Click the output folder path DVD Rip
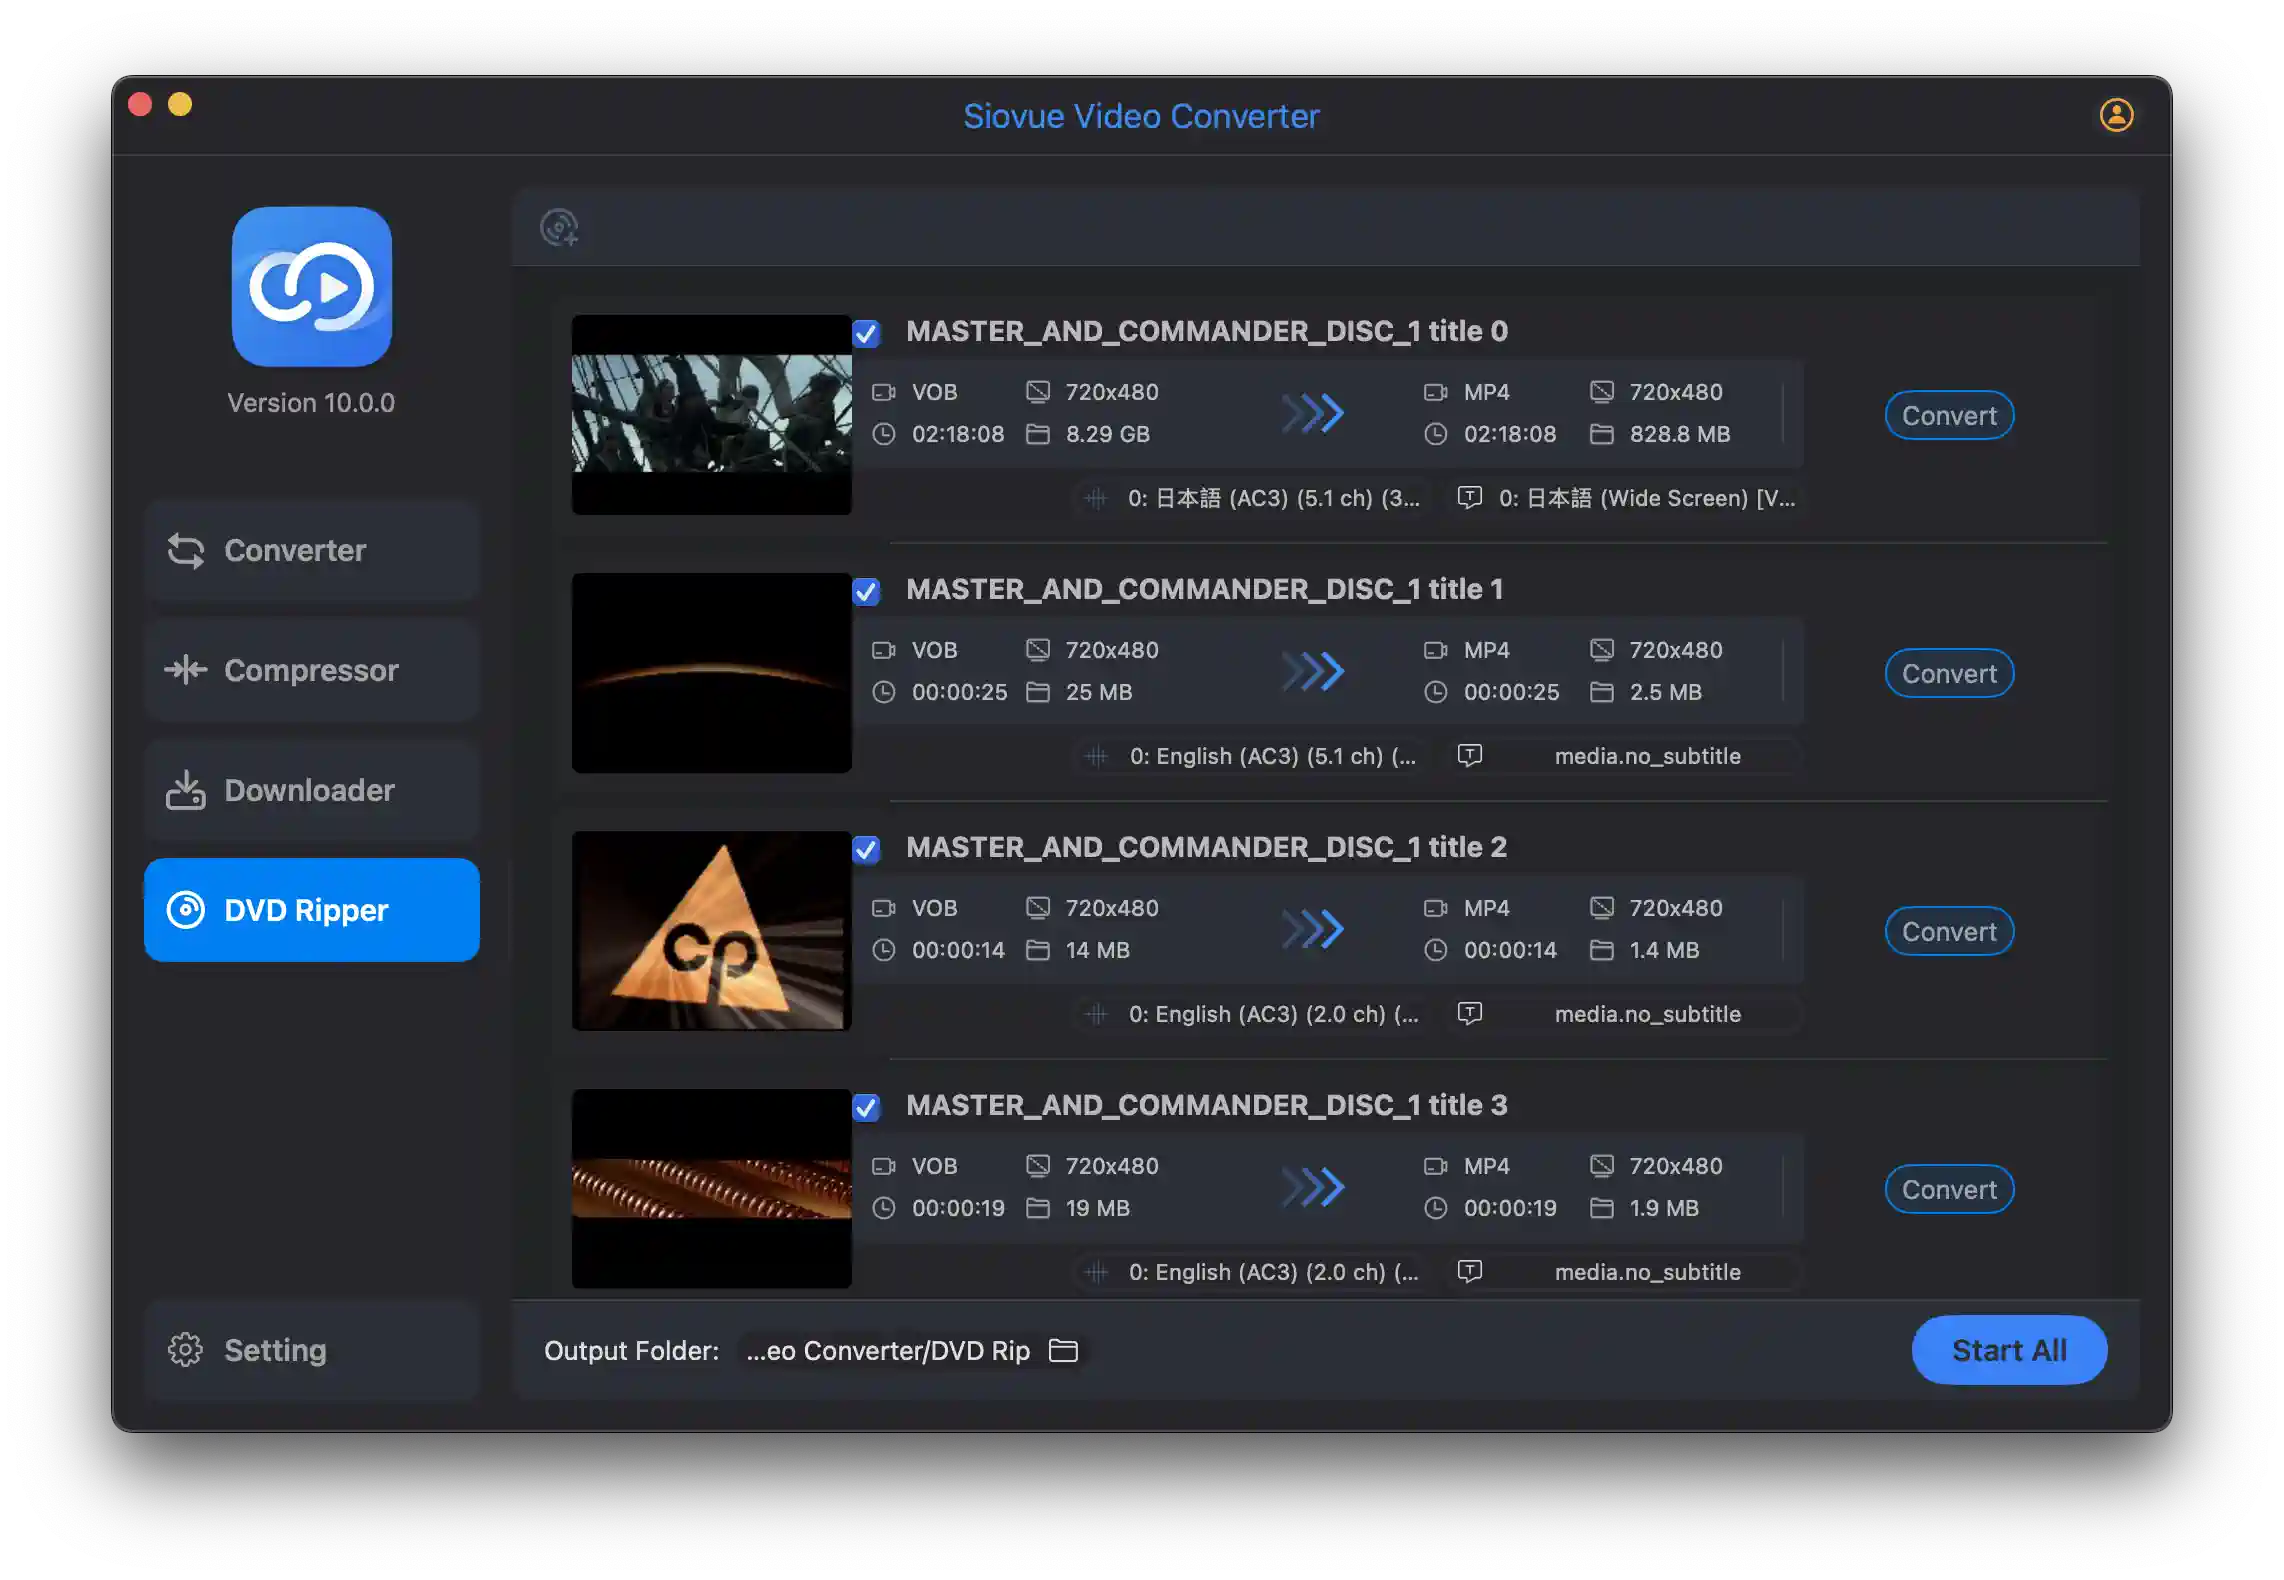Screen dimensions: 2284x1580 888,1351
